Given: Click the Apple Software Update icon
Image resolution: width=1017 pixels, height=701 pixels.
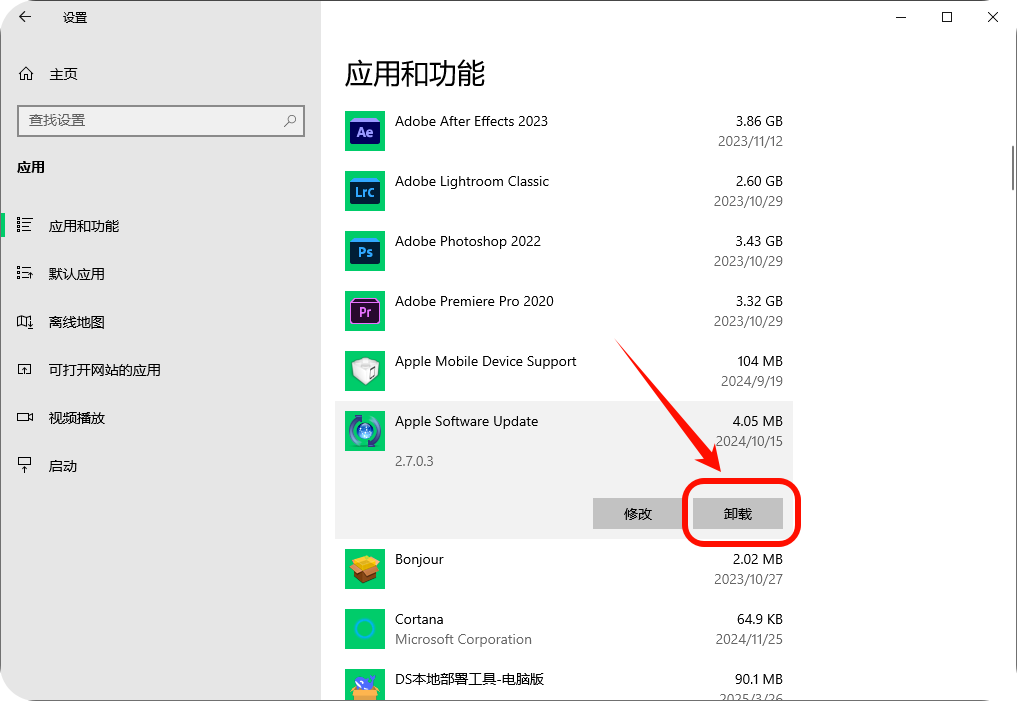Looking at the screenshot, I should 365,431.
